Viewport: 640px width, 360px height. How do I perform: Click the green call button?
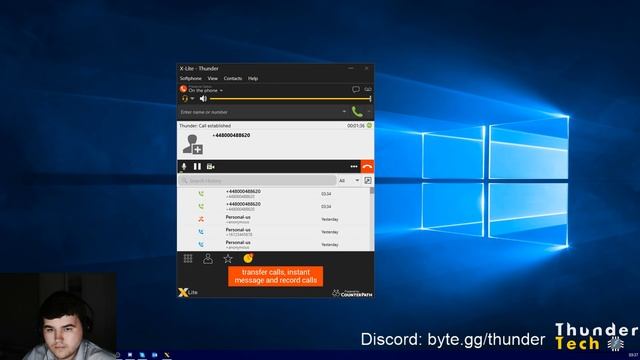(357, 111)
